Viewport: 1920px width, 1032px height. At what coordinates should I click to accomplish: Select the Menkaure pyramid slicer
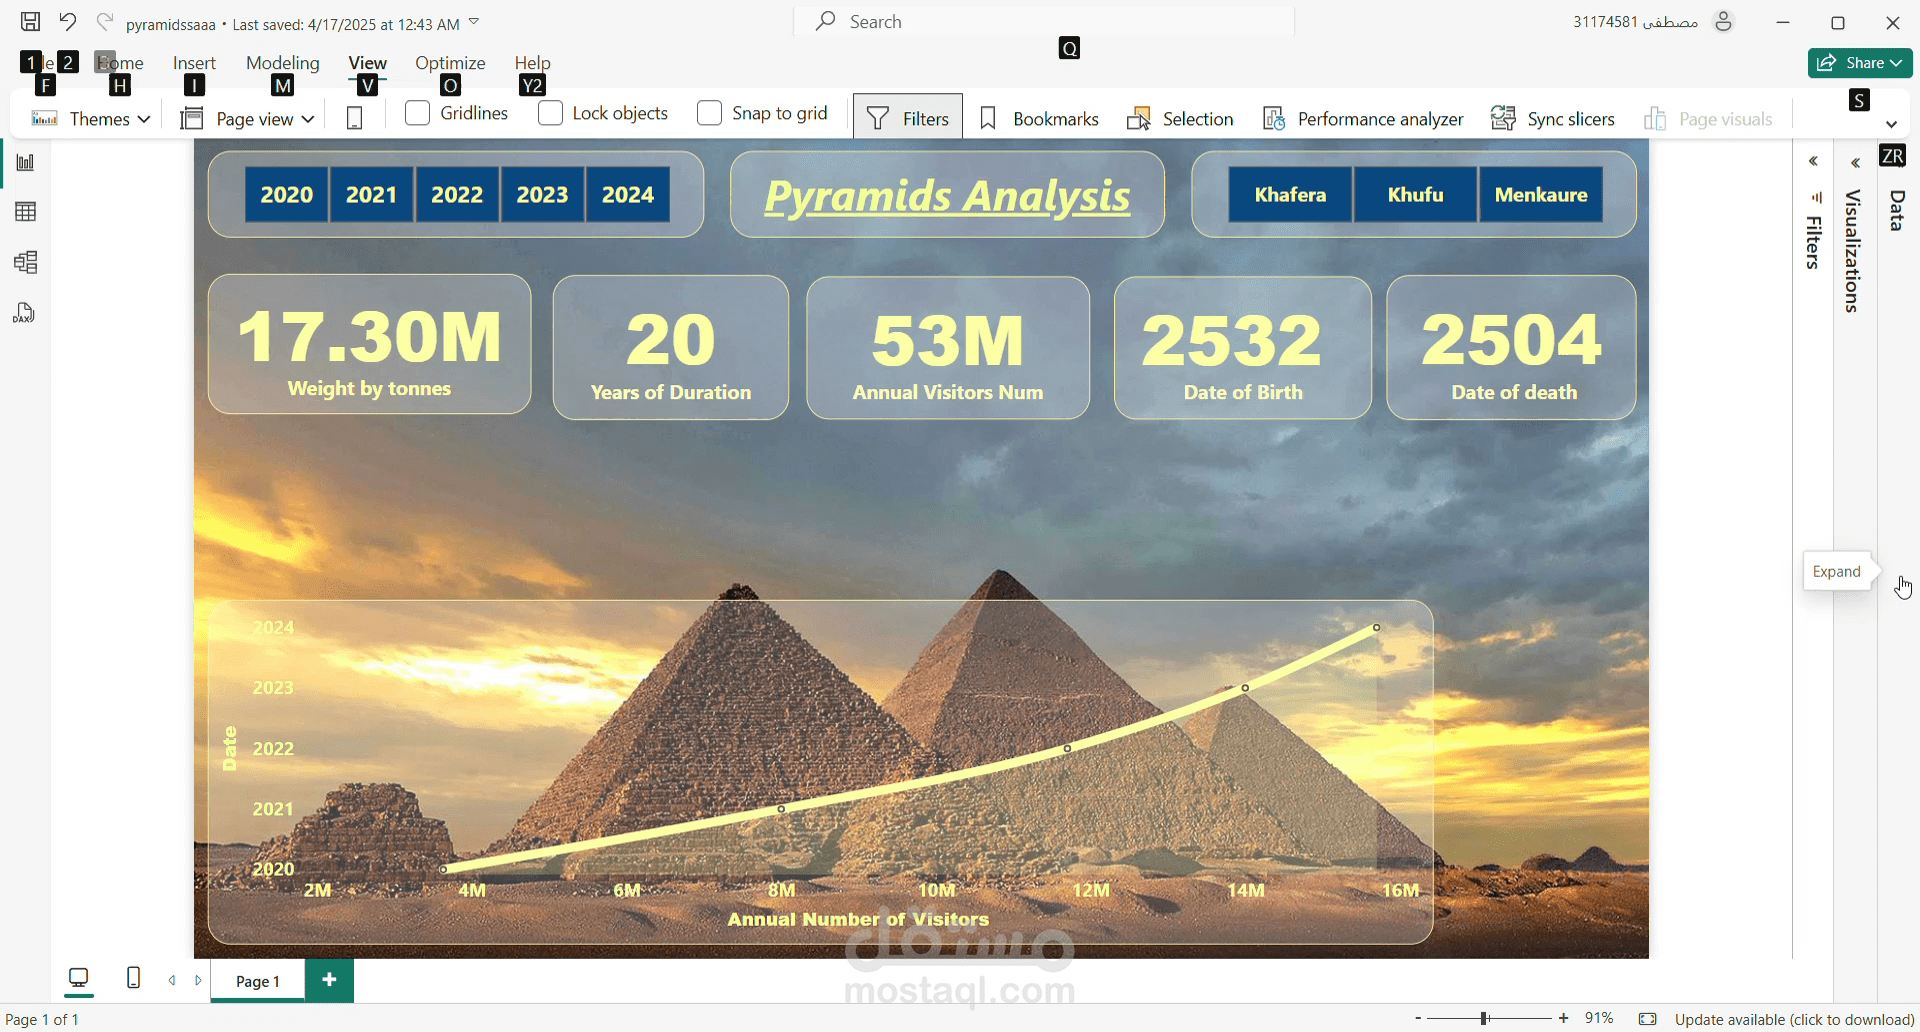tap(1541, 195)
